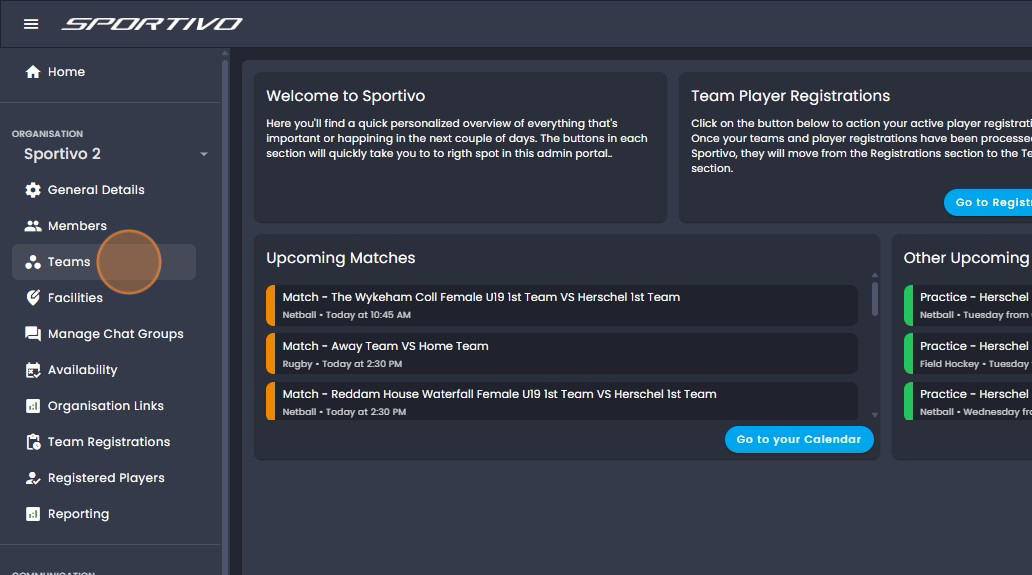Screen dimensions: 1032x575
Task: Click the Members people icon
Action: (33, 226)
